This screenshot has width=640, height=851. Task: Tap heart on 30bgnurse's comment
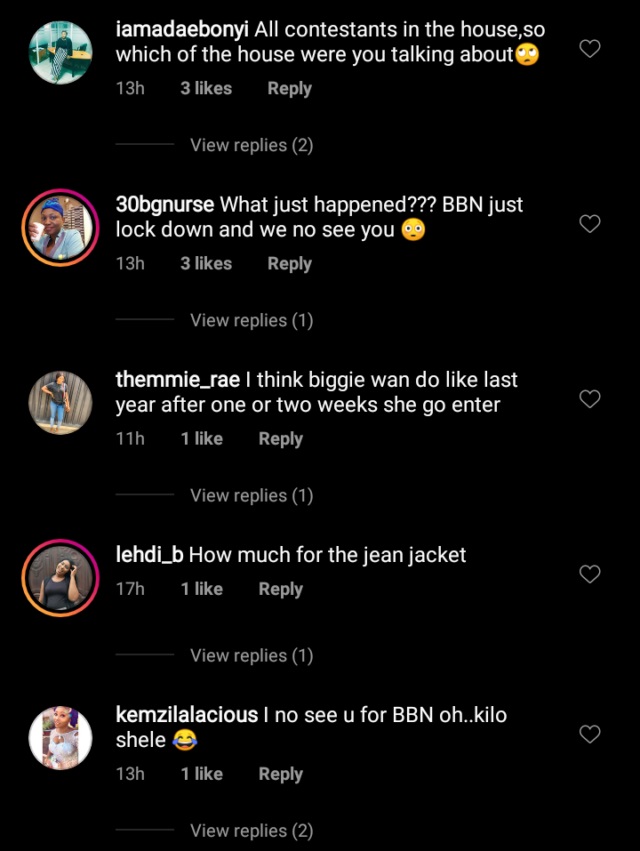[590, 224]
